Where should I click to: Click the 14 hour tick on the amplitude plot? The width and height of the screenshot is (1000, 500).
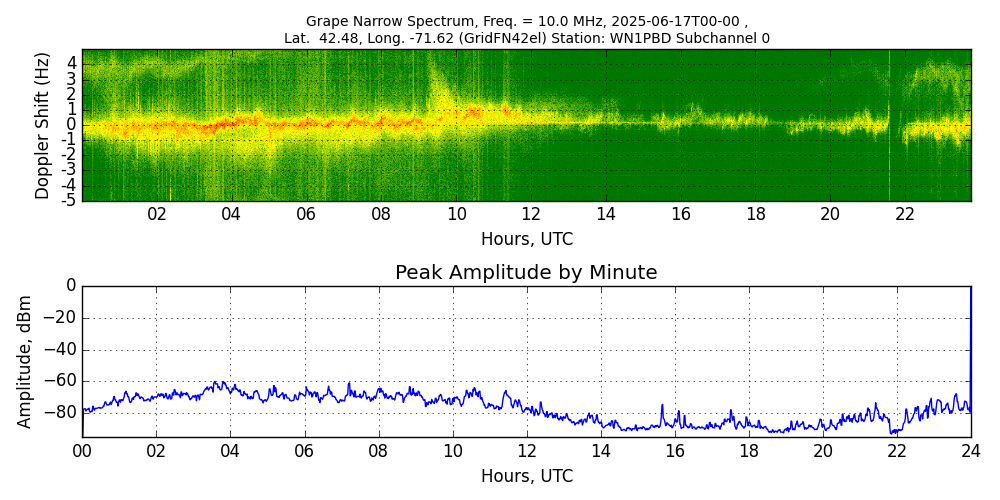click(x=600, y=451)
